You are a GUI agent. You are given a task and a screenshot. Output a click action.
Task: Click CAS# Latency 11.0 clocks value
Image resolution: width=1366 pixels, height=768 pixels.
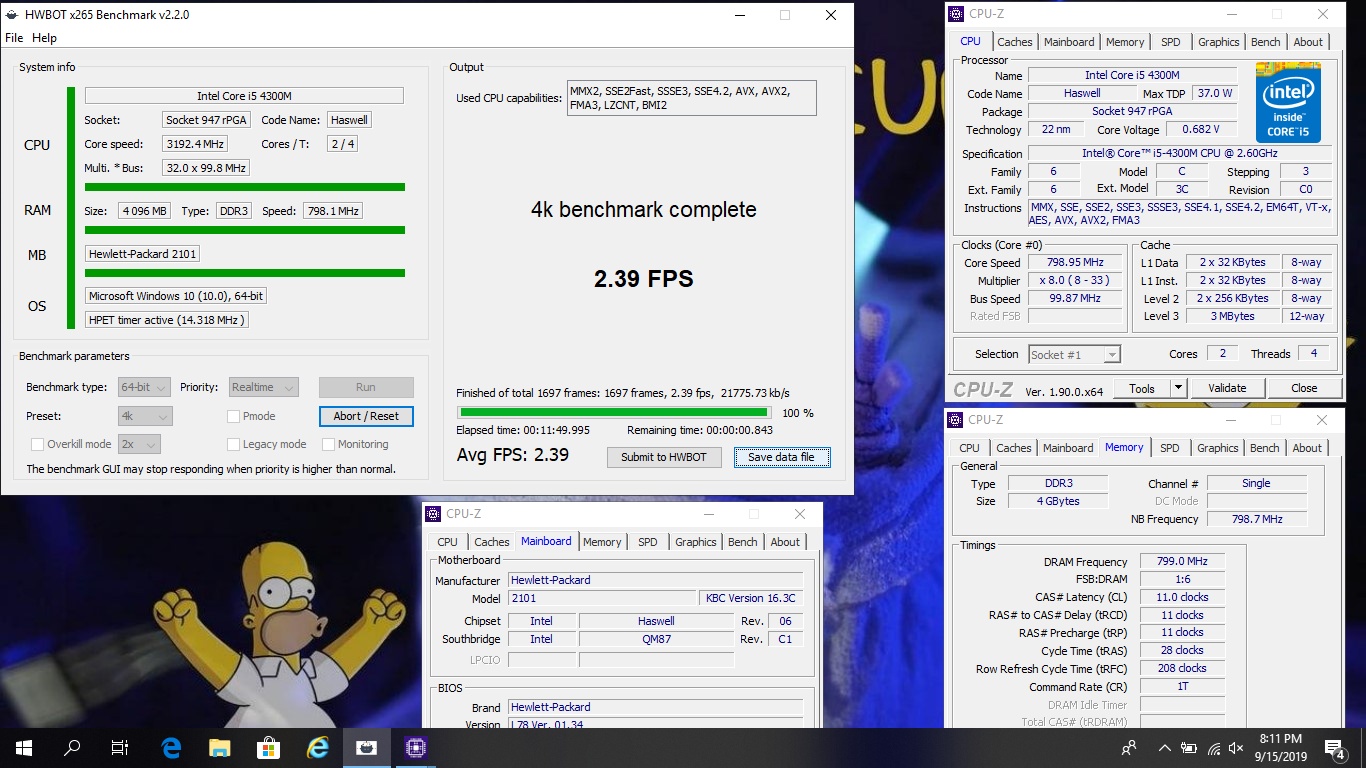1182,597
